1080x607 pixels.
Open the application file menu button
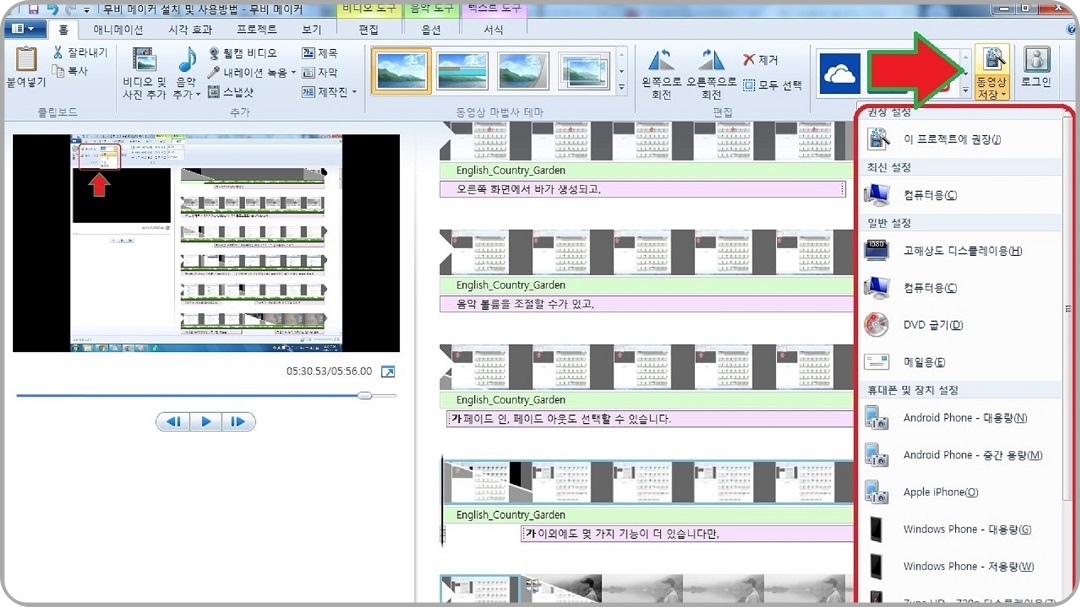[24, 29]
